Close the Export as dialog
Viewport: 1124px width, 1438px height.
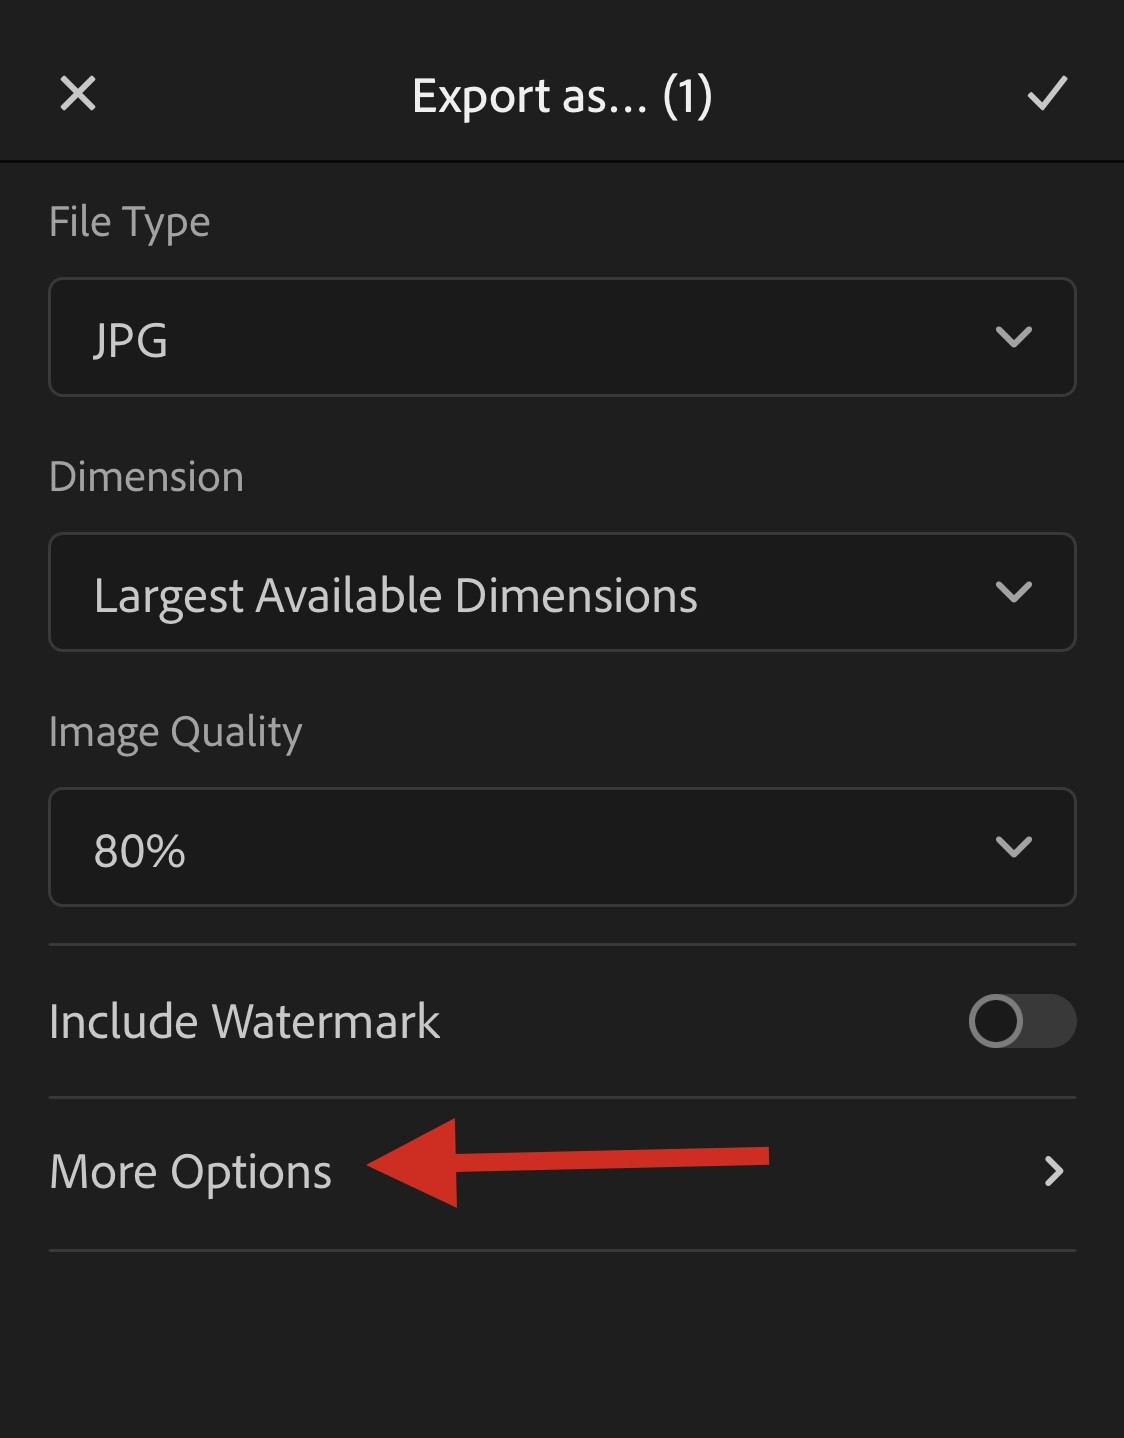pyautogui.click(x=78, y=94)
